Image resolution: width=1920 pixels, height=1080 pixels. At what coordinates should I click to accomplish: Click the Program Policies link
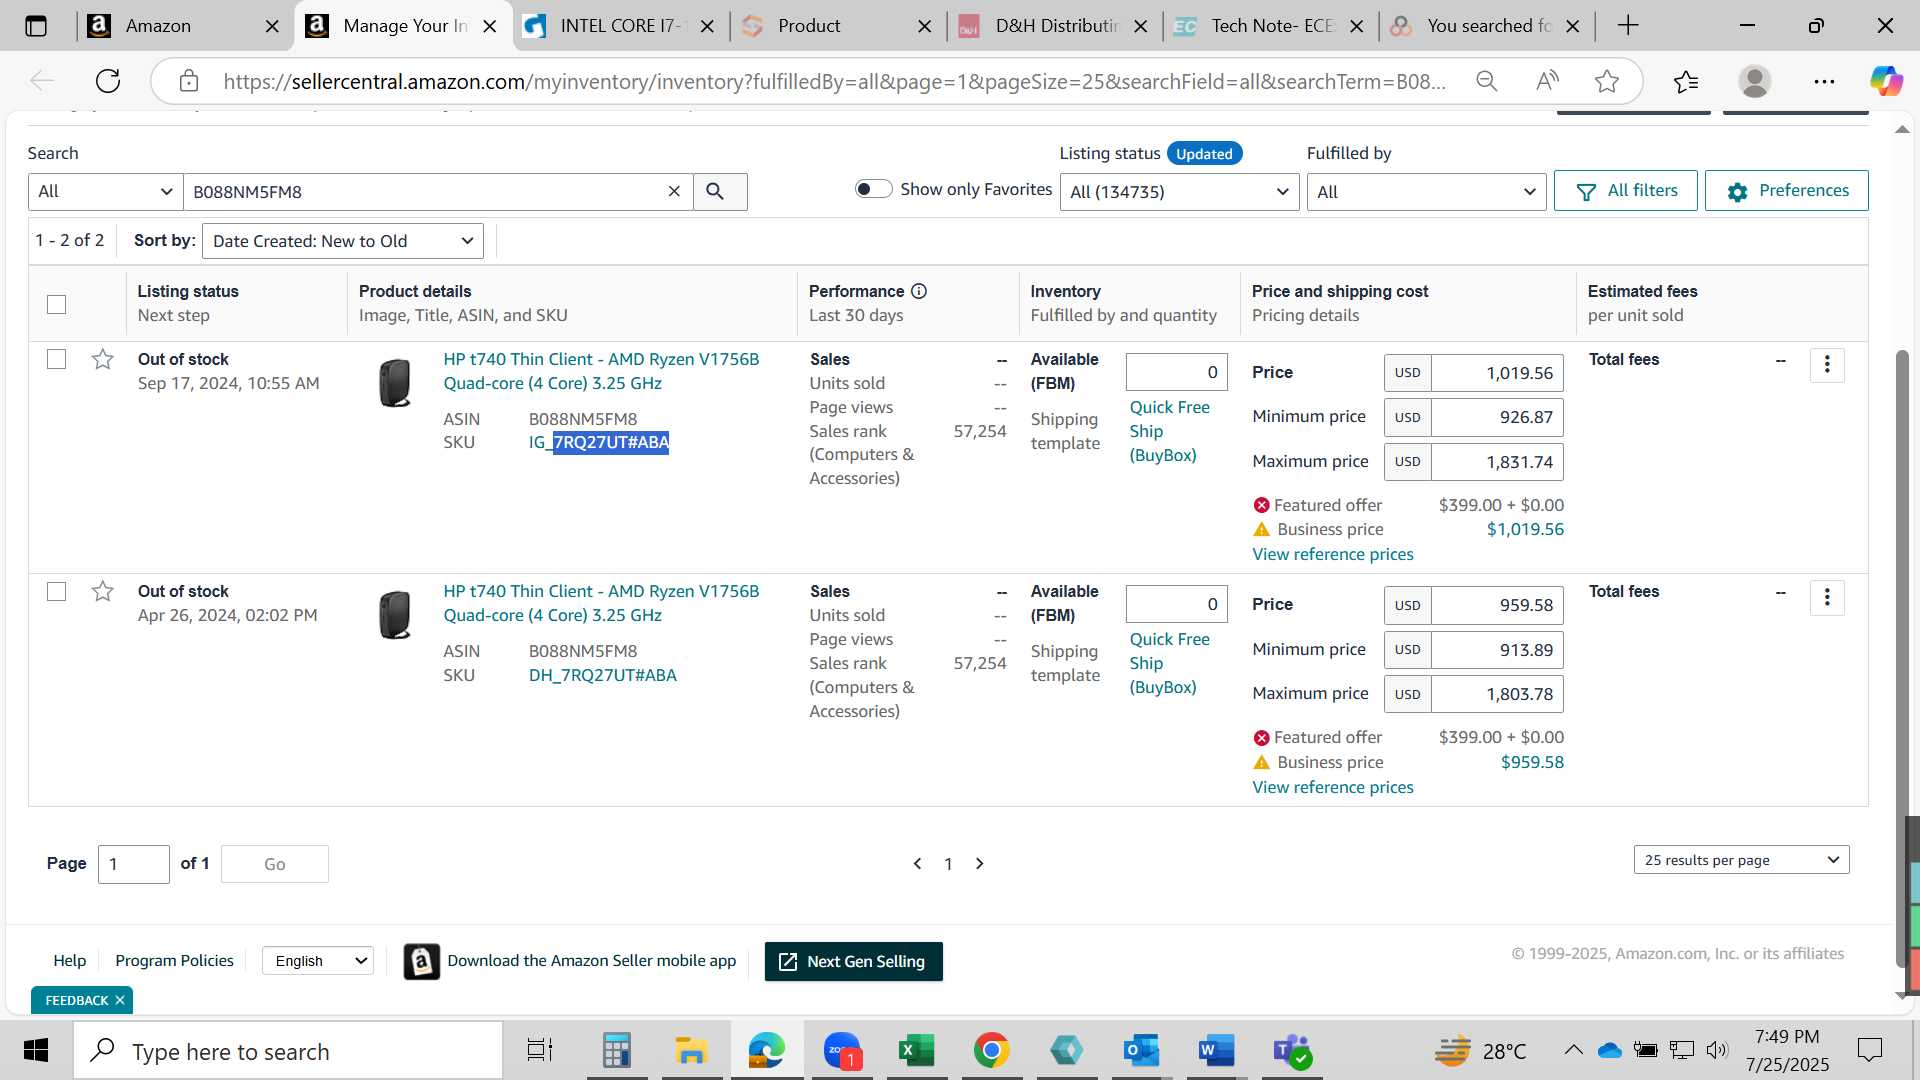(x=174, y=960)
